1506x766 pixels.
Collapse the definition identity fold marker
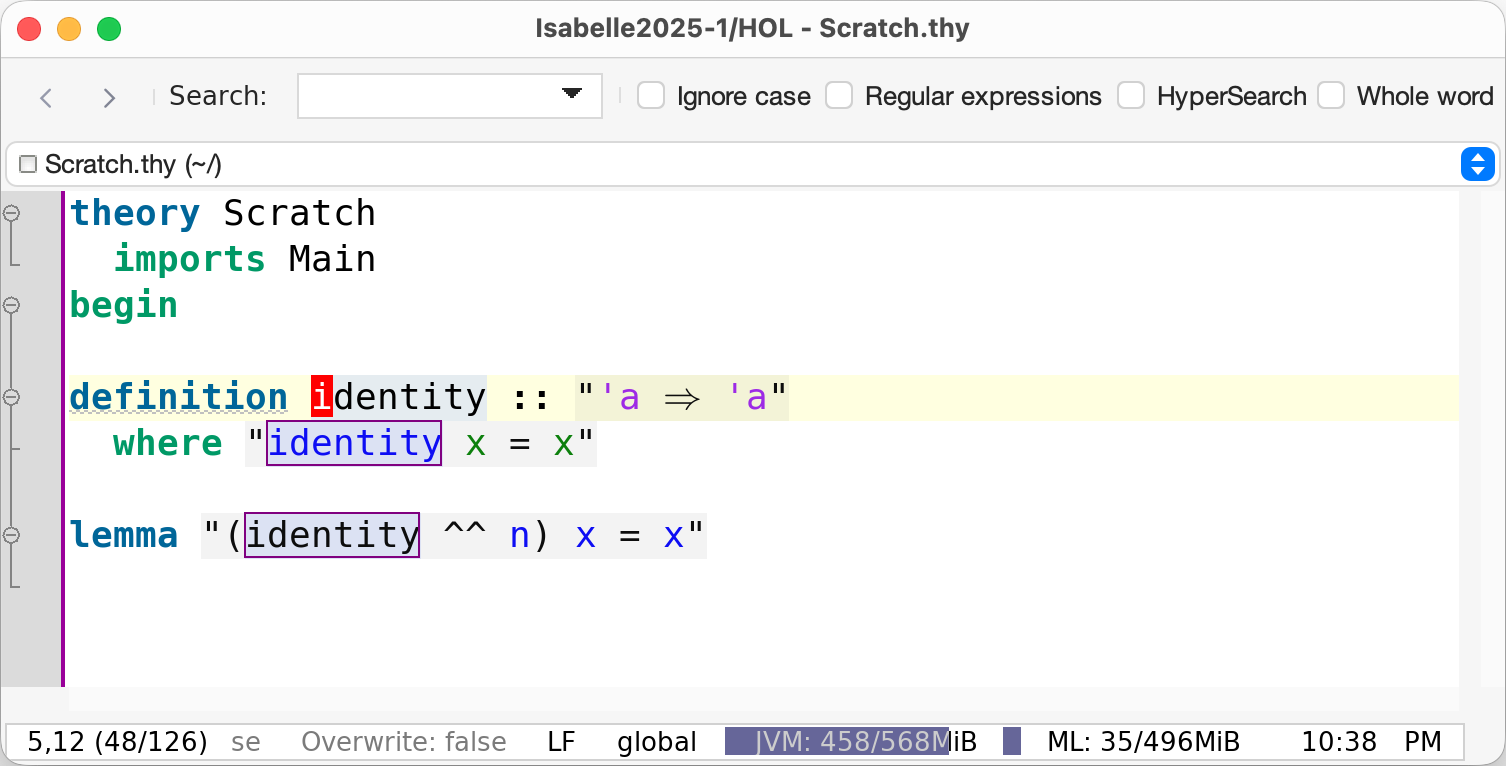[12, 397]
